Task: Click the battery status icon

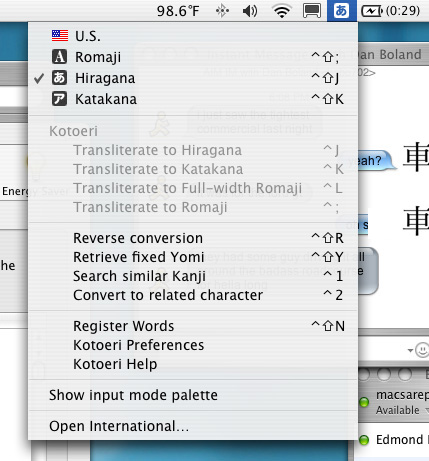Action: coord(372,11)
